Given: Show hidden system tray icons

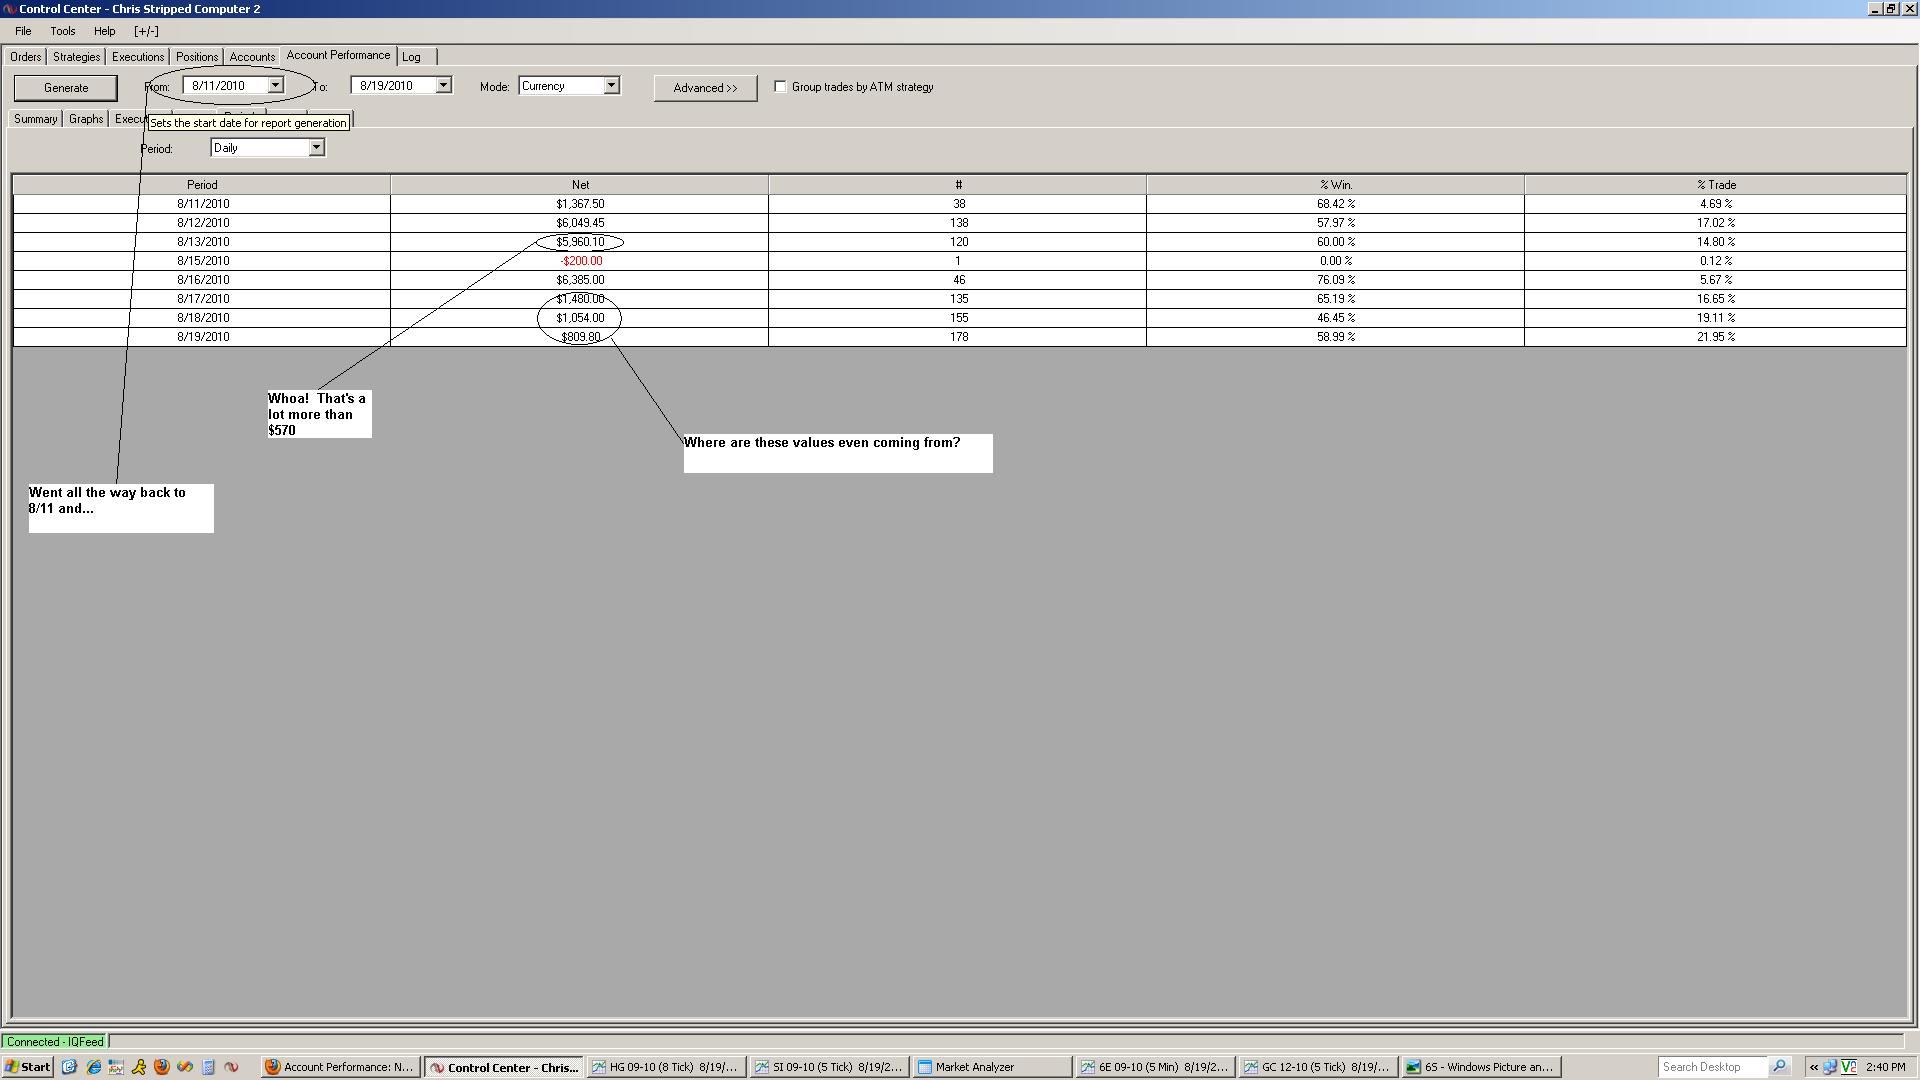Looking at the screenshot, I should click(1813, 1067).
